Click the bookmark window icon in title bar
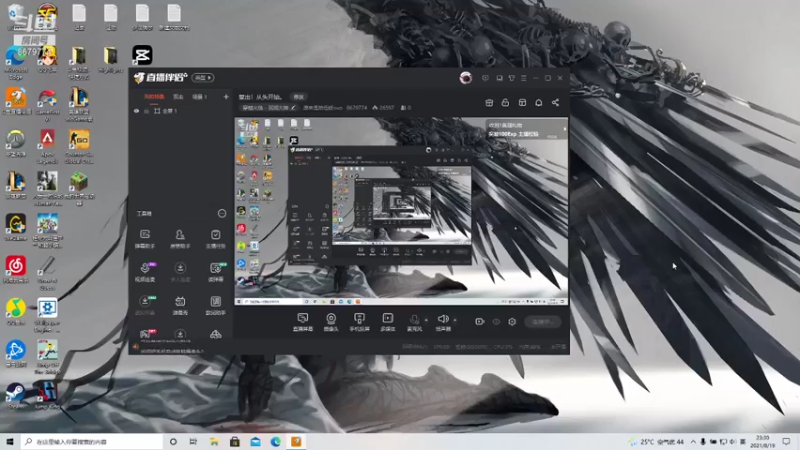Screen dimensions: 800x450 [499, 78]
